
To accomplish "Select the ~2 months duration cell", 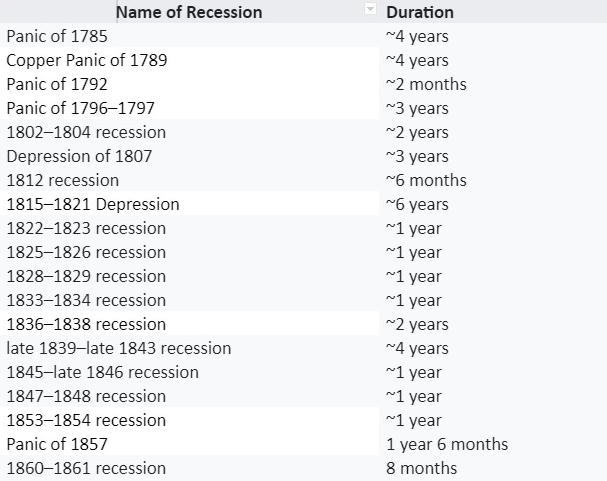I will click(x=426, y=84).
